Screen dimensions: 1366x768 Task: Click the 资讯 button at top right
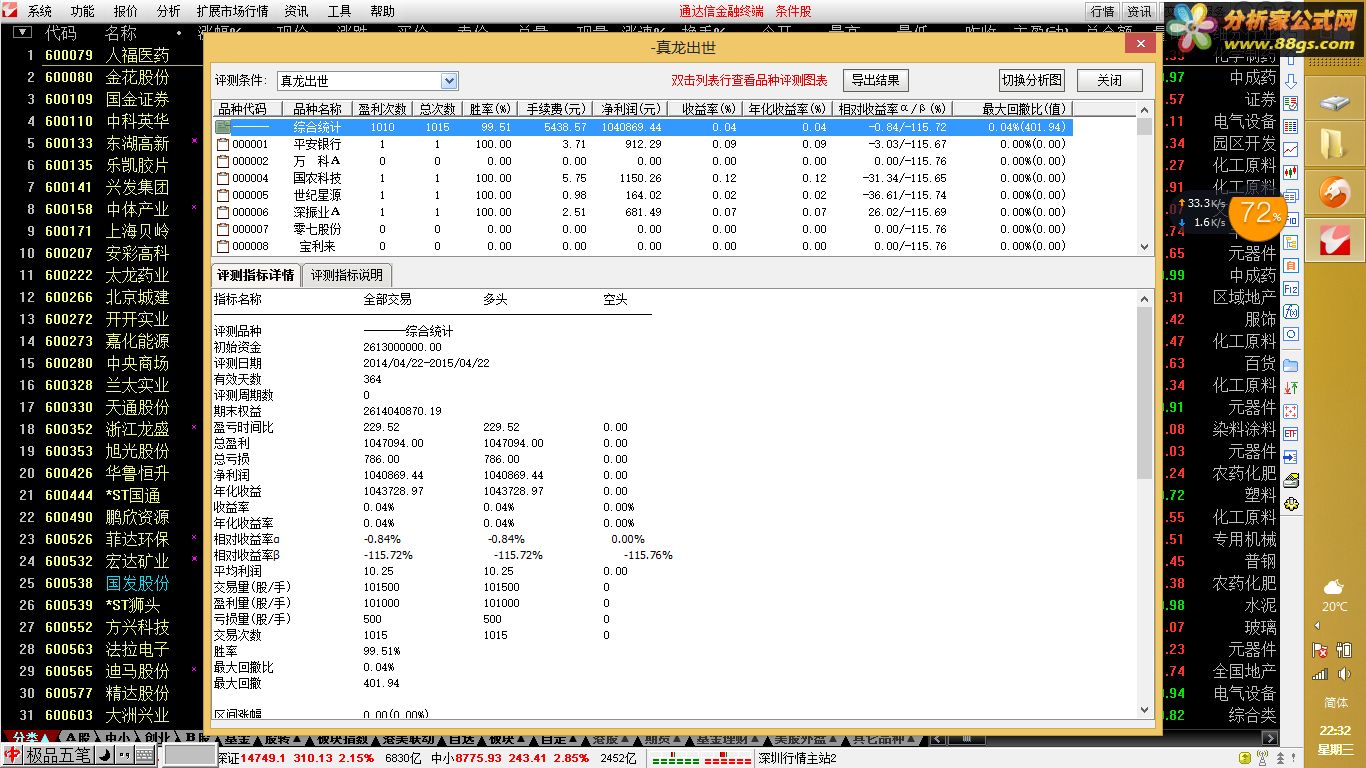click(x=1139, y=11)
